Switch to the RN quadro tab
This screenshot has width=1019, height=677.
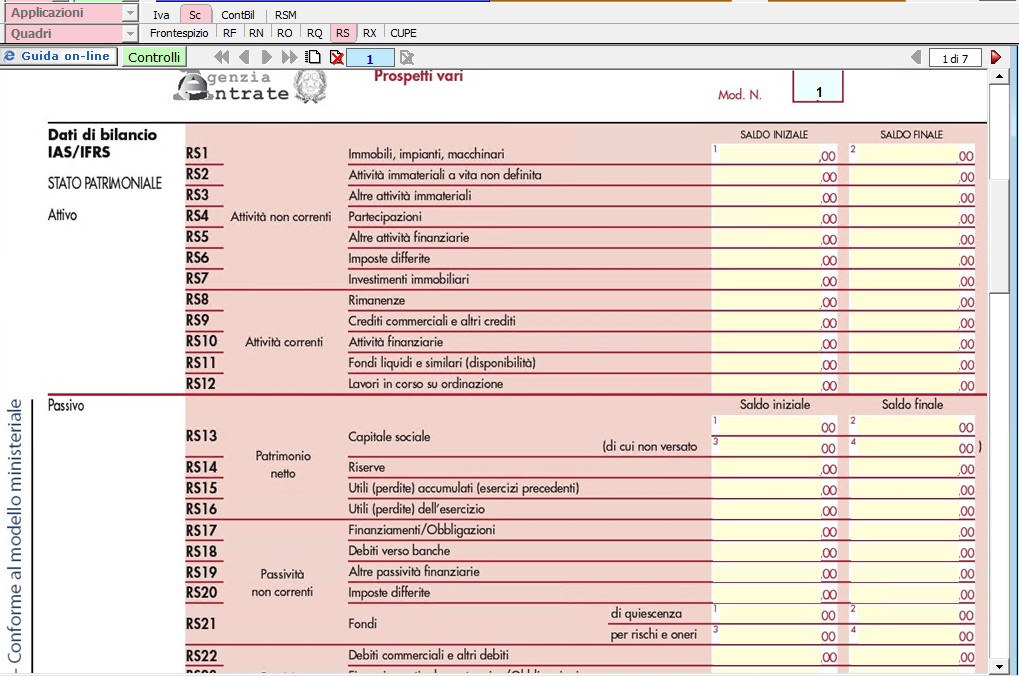click(x=256, y=33)
